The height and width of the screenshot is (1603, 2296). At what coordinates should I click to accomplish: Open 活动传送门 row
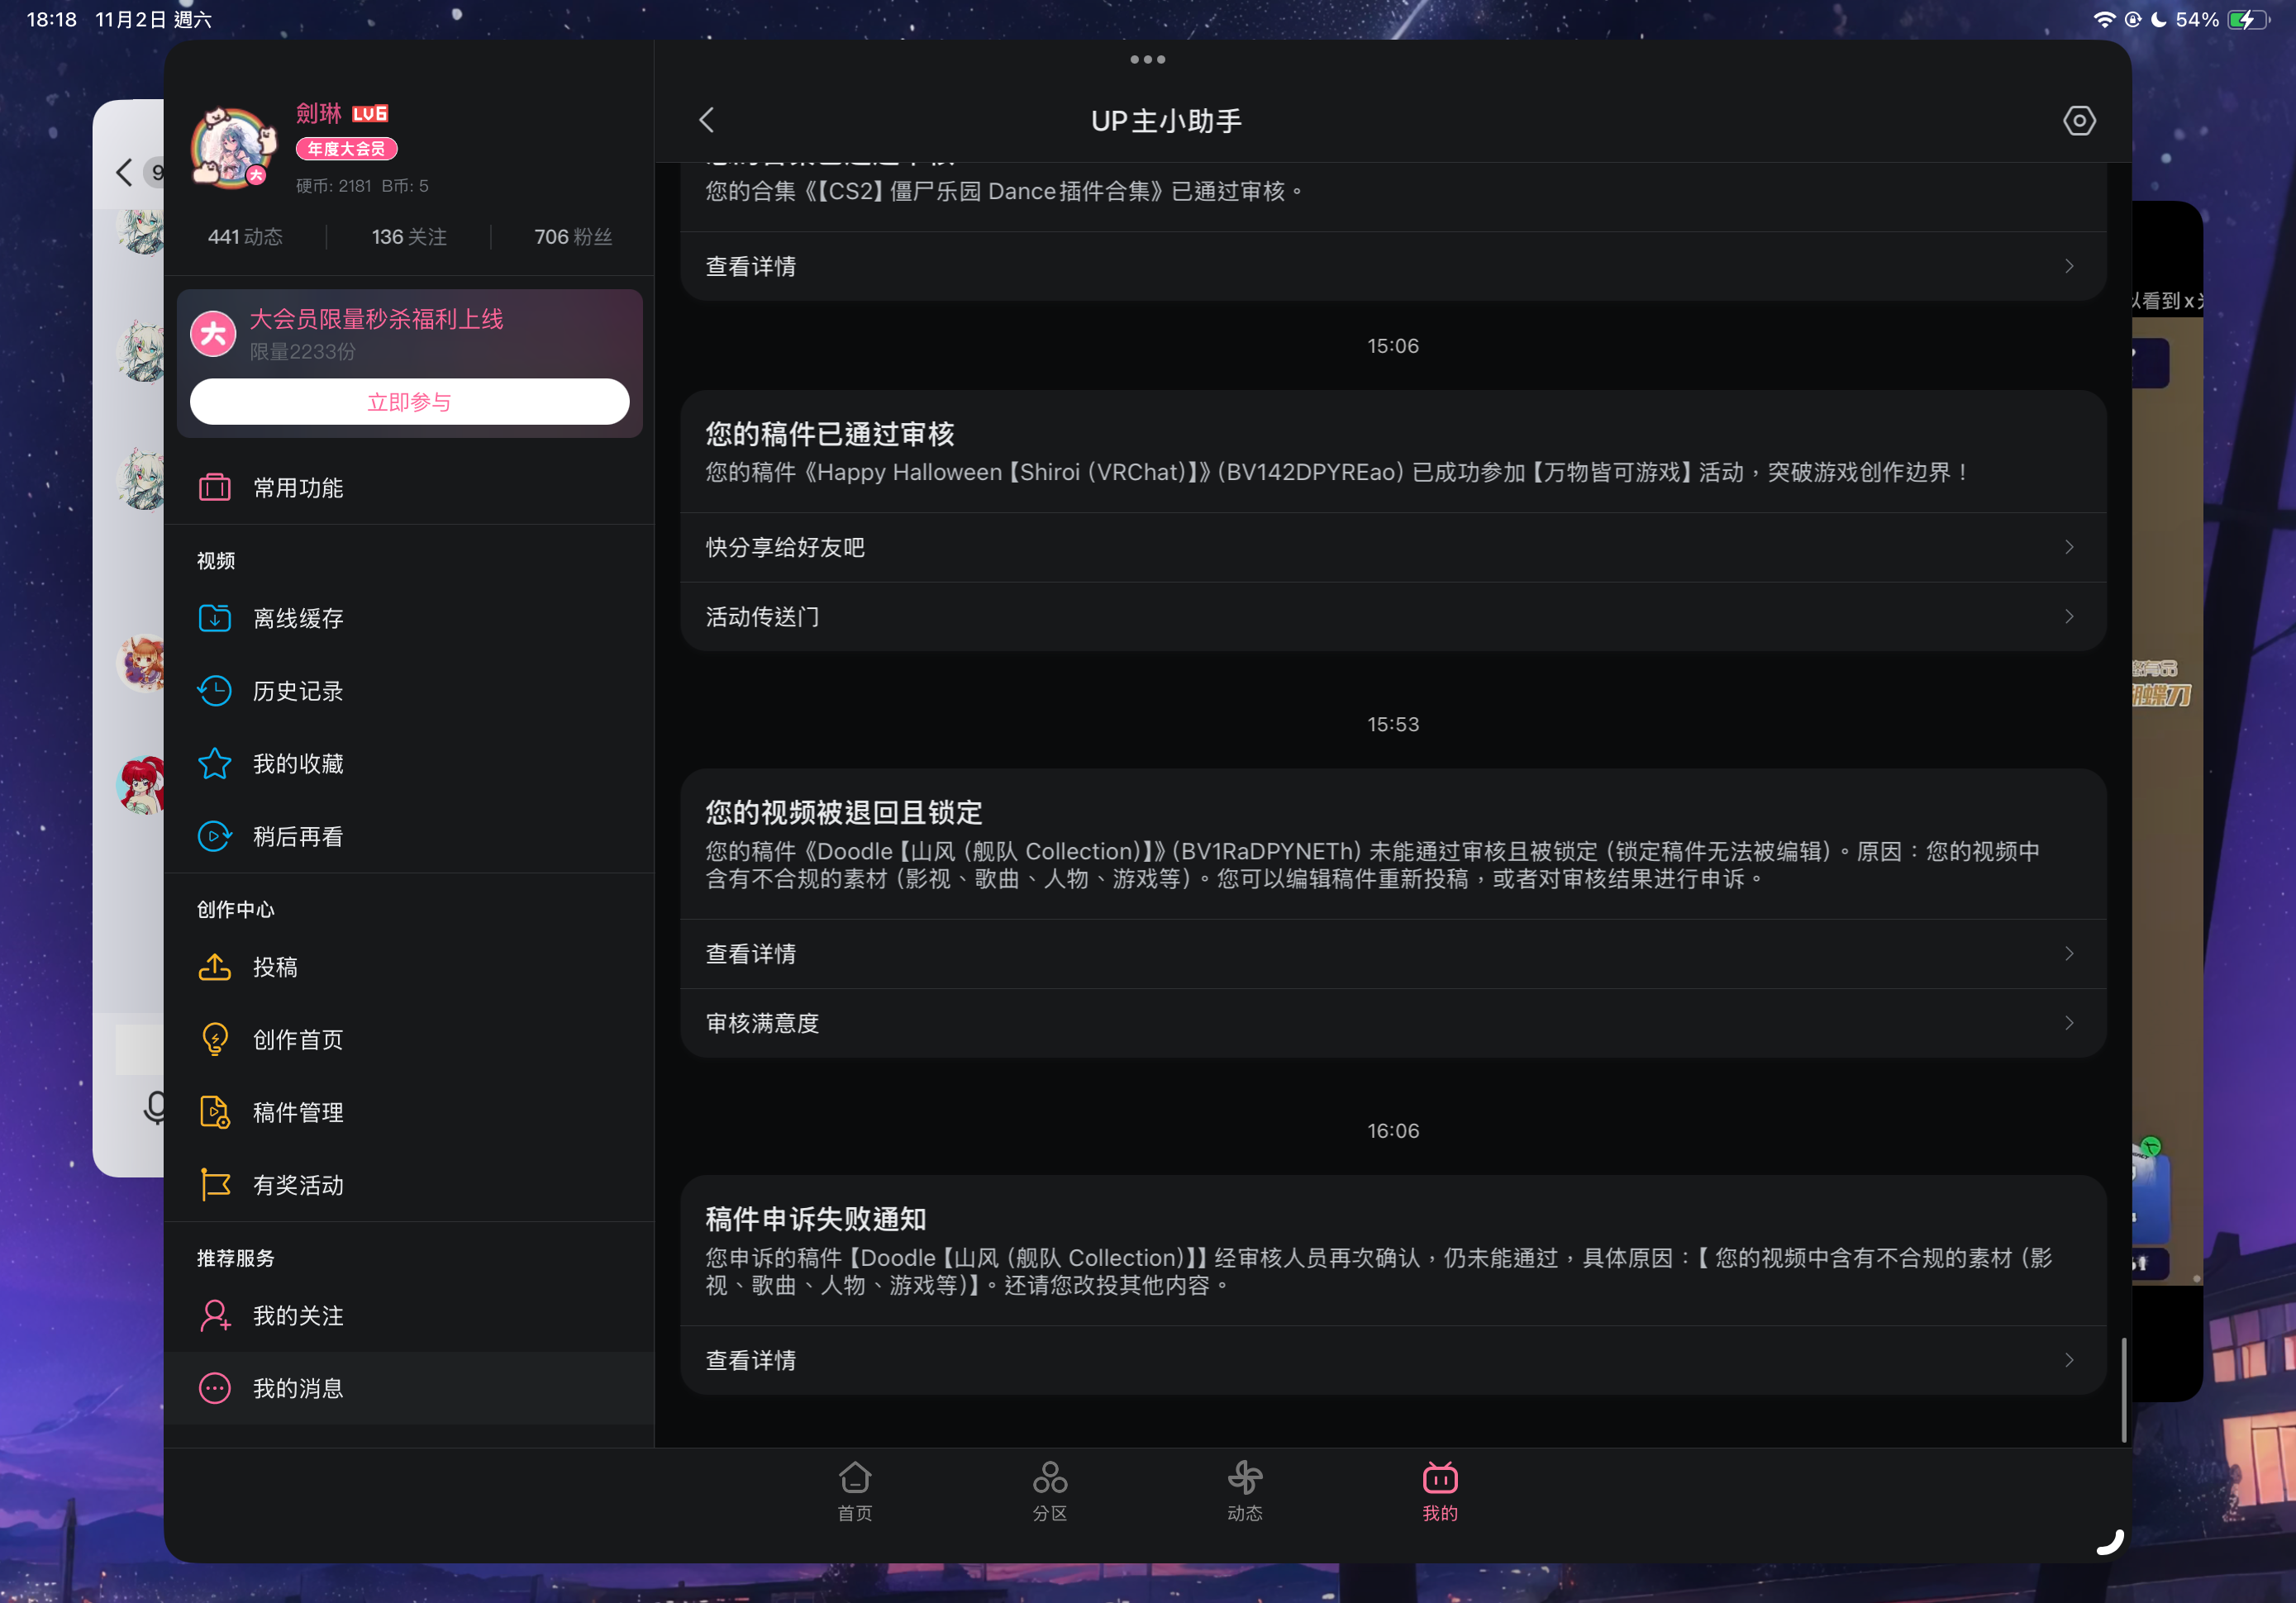(1392, 617)
